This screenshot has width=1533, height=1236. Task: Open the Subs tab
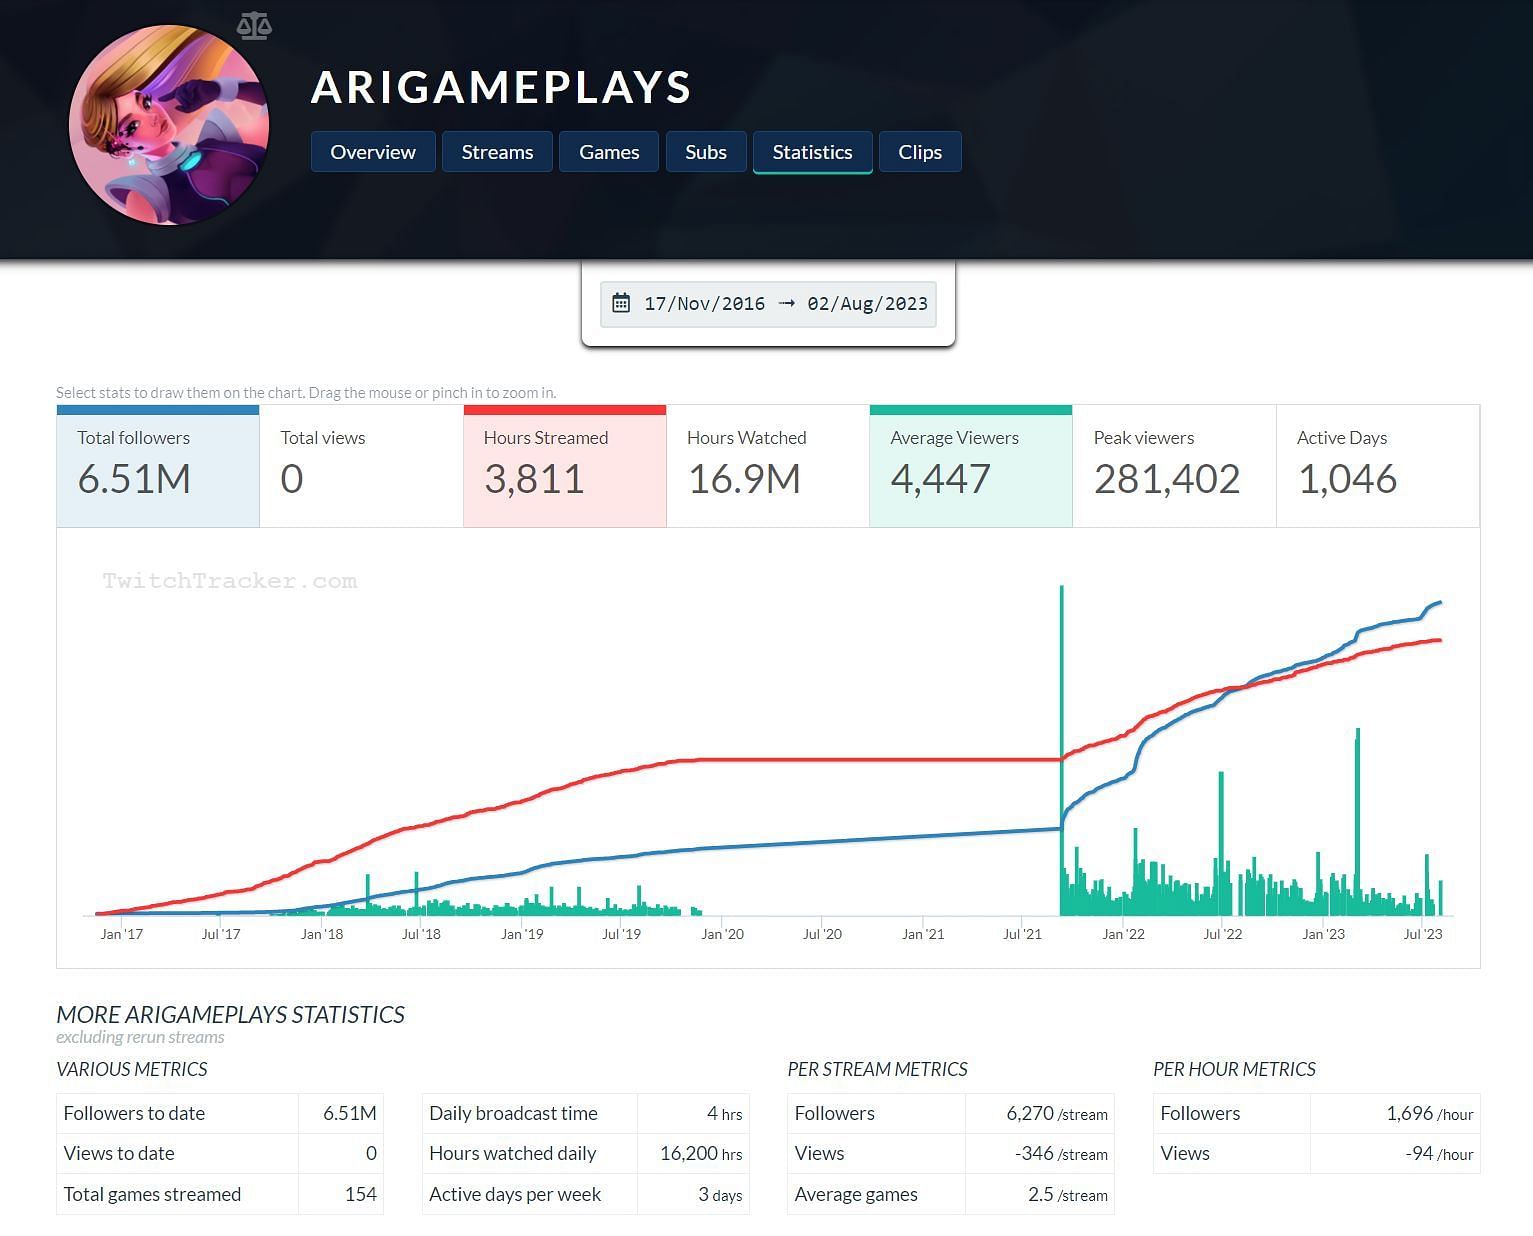pyautogui.click(x=706, y=152)
